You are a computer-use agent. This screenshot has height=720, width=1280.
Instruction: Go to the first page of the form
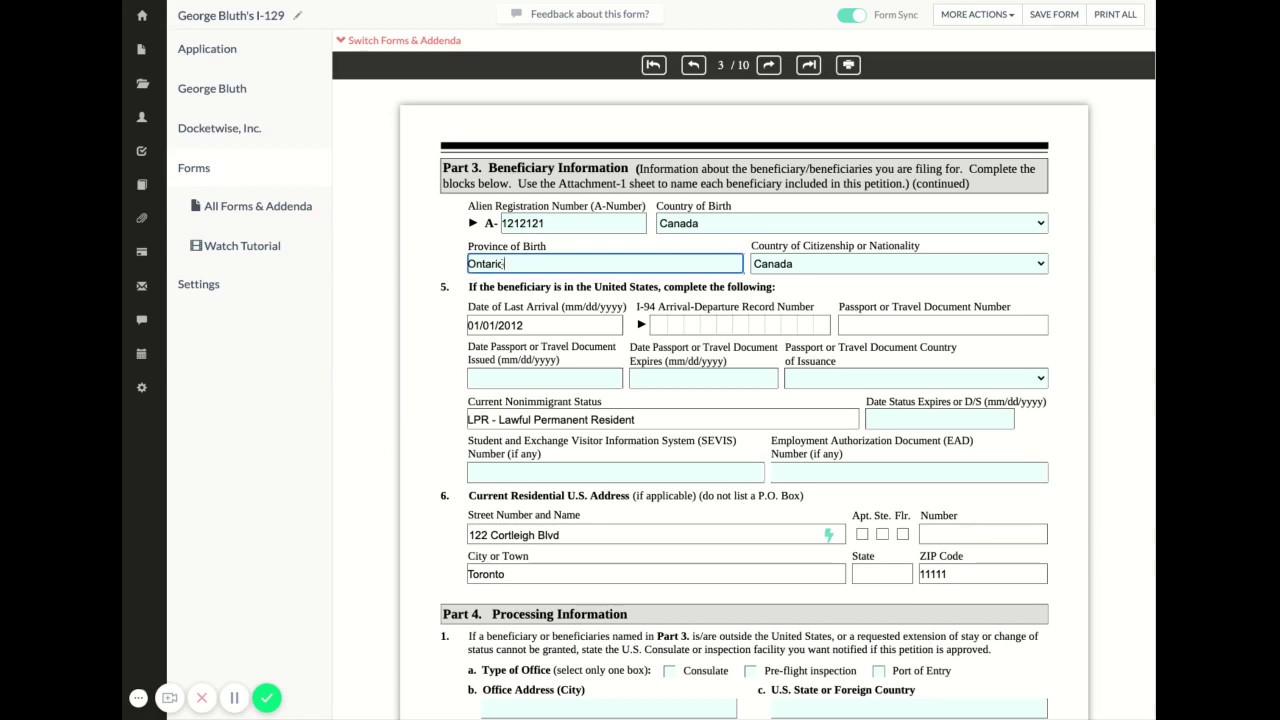coord(654,65)
